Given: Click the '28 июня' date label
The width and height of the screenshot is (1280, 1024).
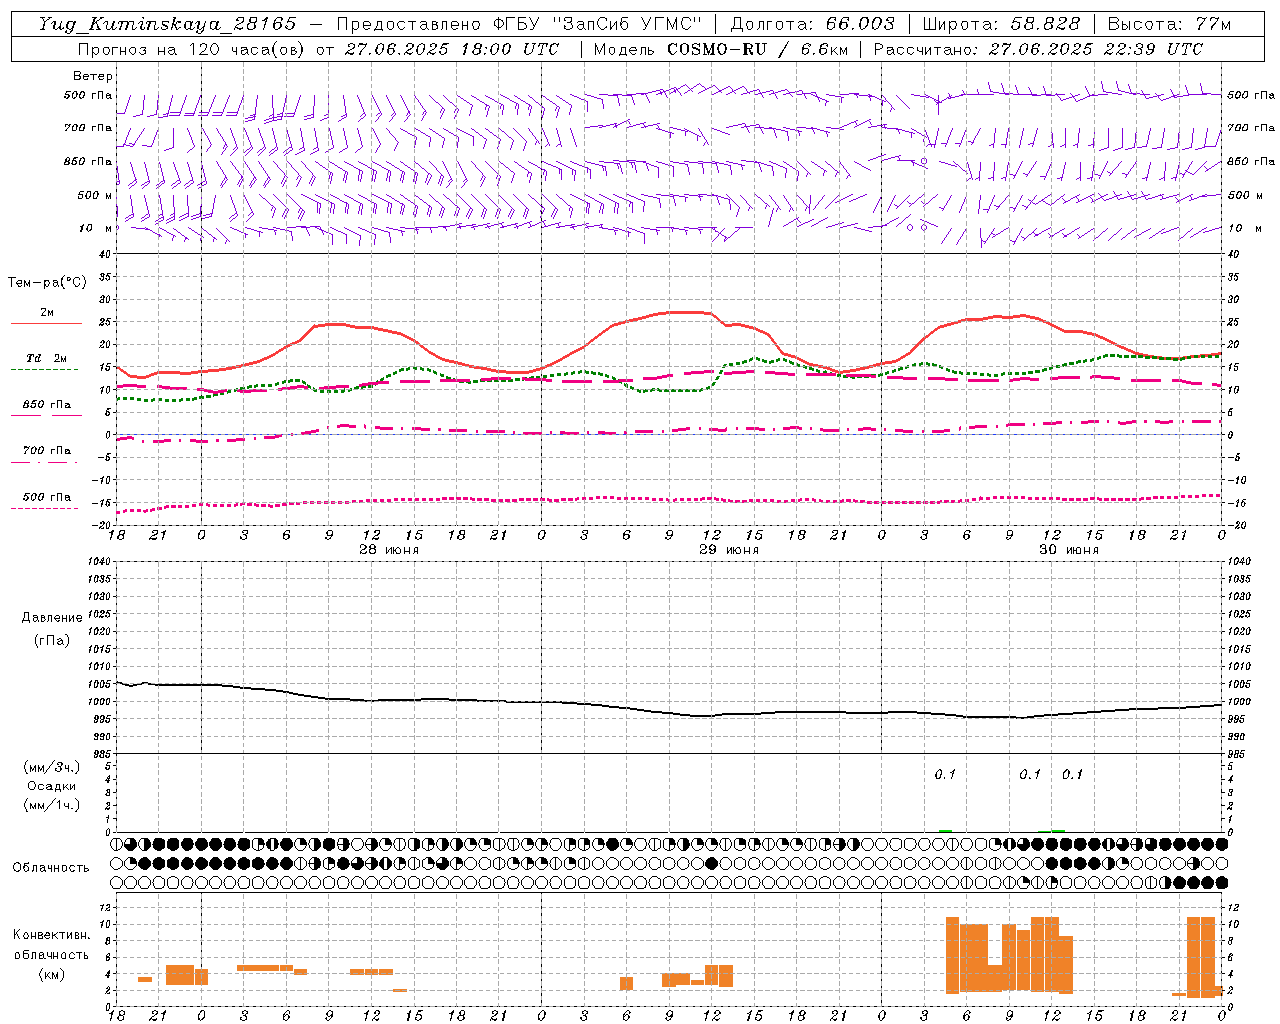Looking at the screenshot, I should (x=389, y=550).
